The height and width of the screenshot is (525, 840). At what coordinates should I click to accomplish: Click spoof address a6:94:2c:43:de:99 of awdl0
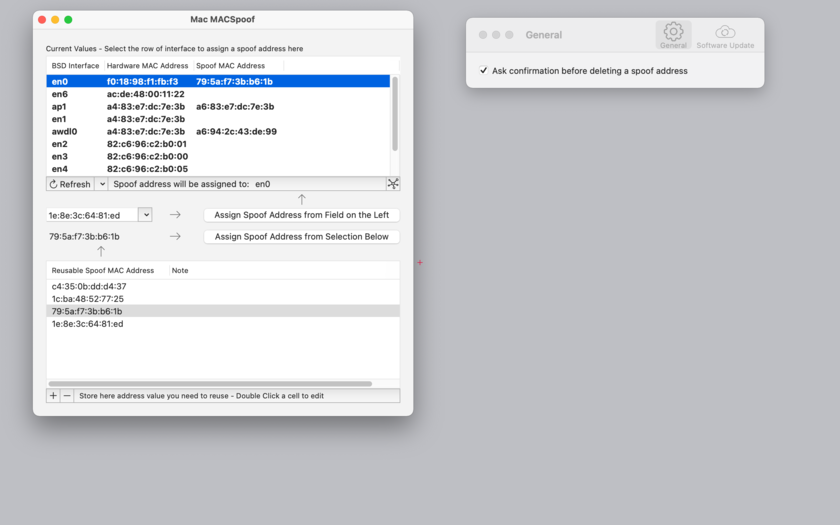(x=236, y=131)
